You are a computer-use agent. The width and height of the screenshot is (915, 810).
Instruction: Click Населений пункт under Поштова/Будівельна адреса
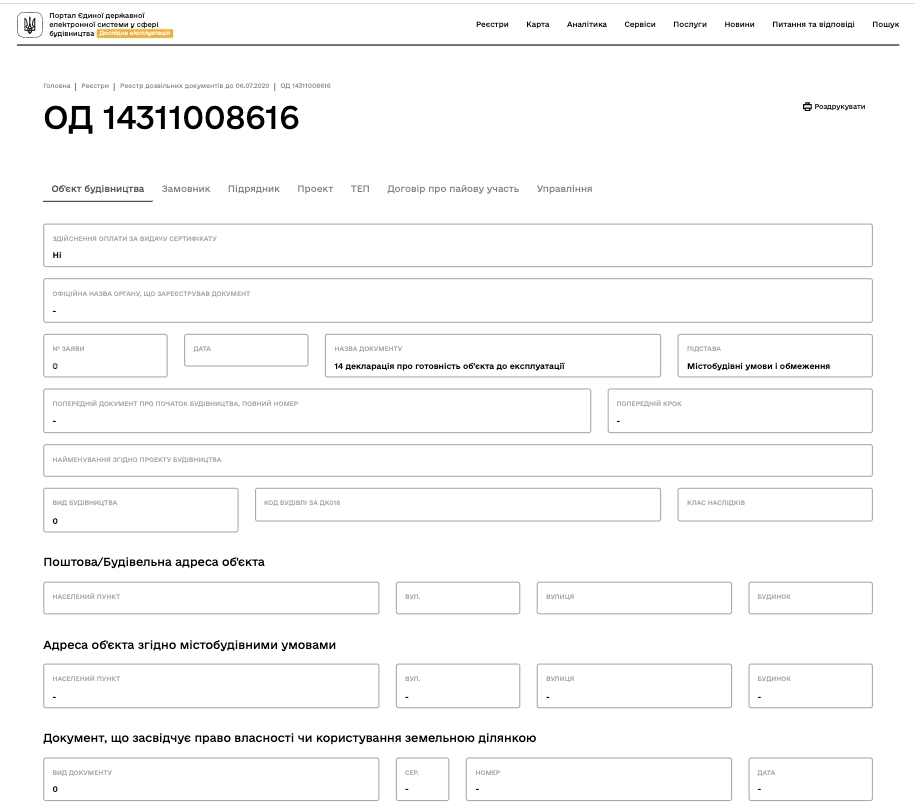[x=211, y=598]
